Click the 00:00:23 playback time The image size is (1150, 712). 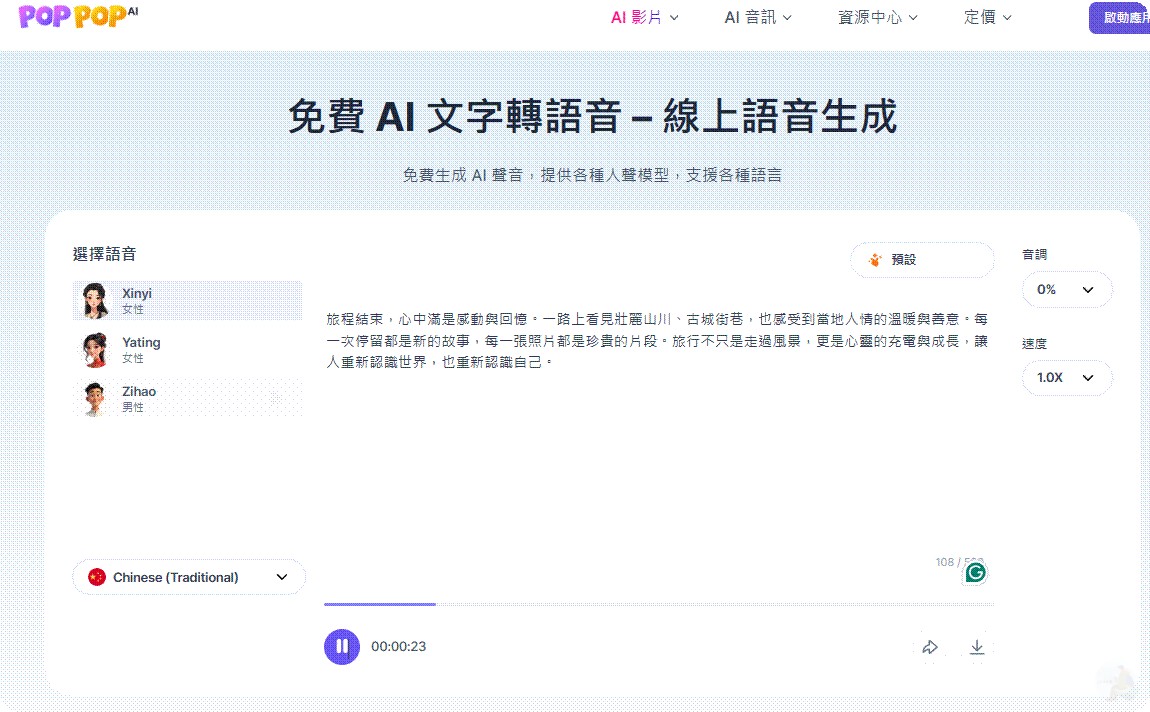398,647
